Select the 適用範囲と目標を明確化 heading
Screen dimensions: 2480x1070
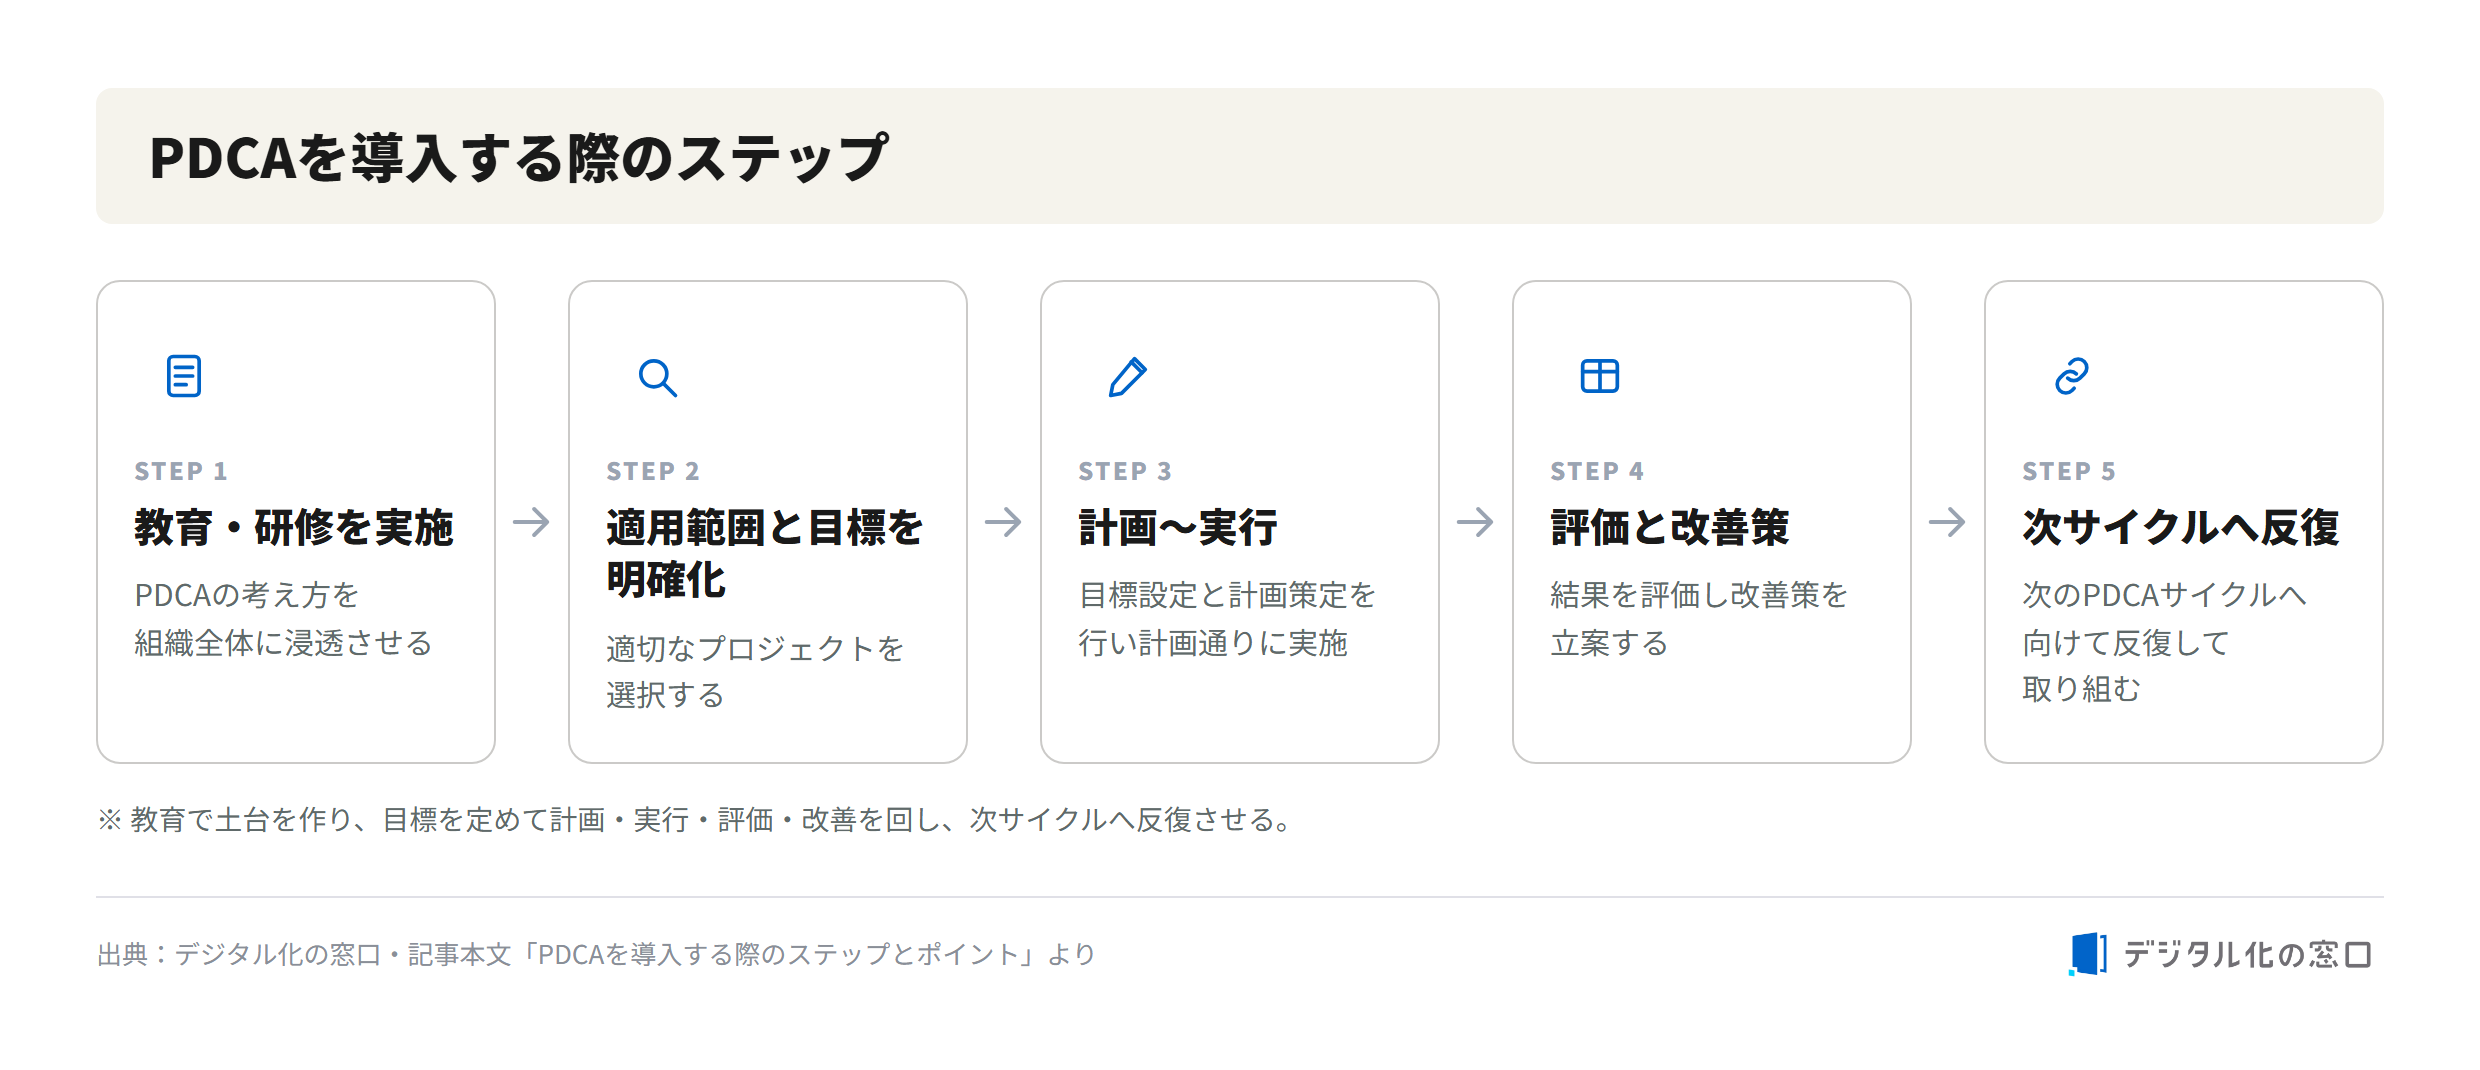coord(765,553)
